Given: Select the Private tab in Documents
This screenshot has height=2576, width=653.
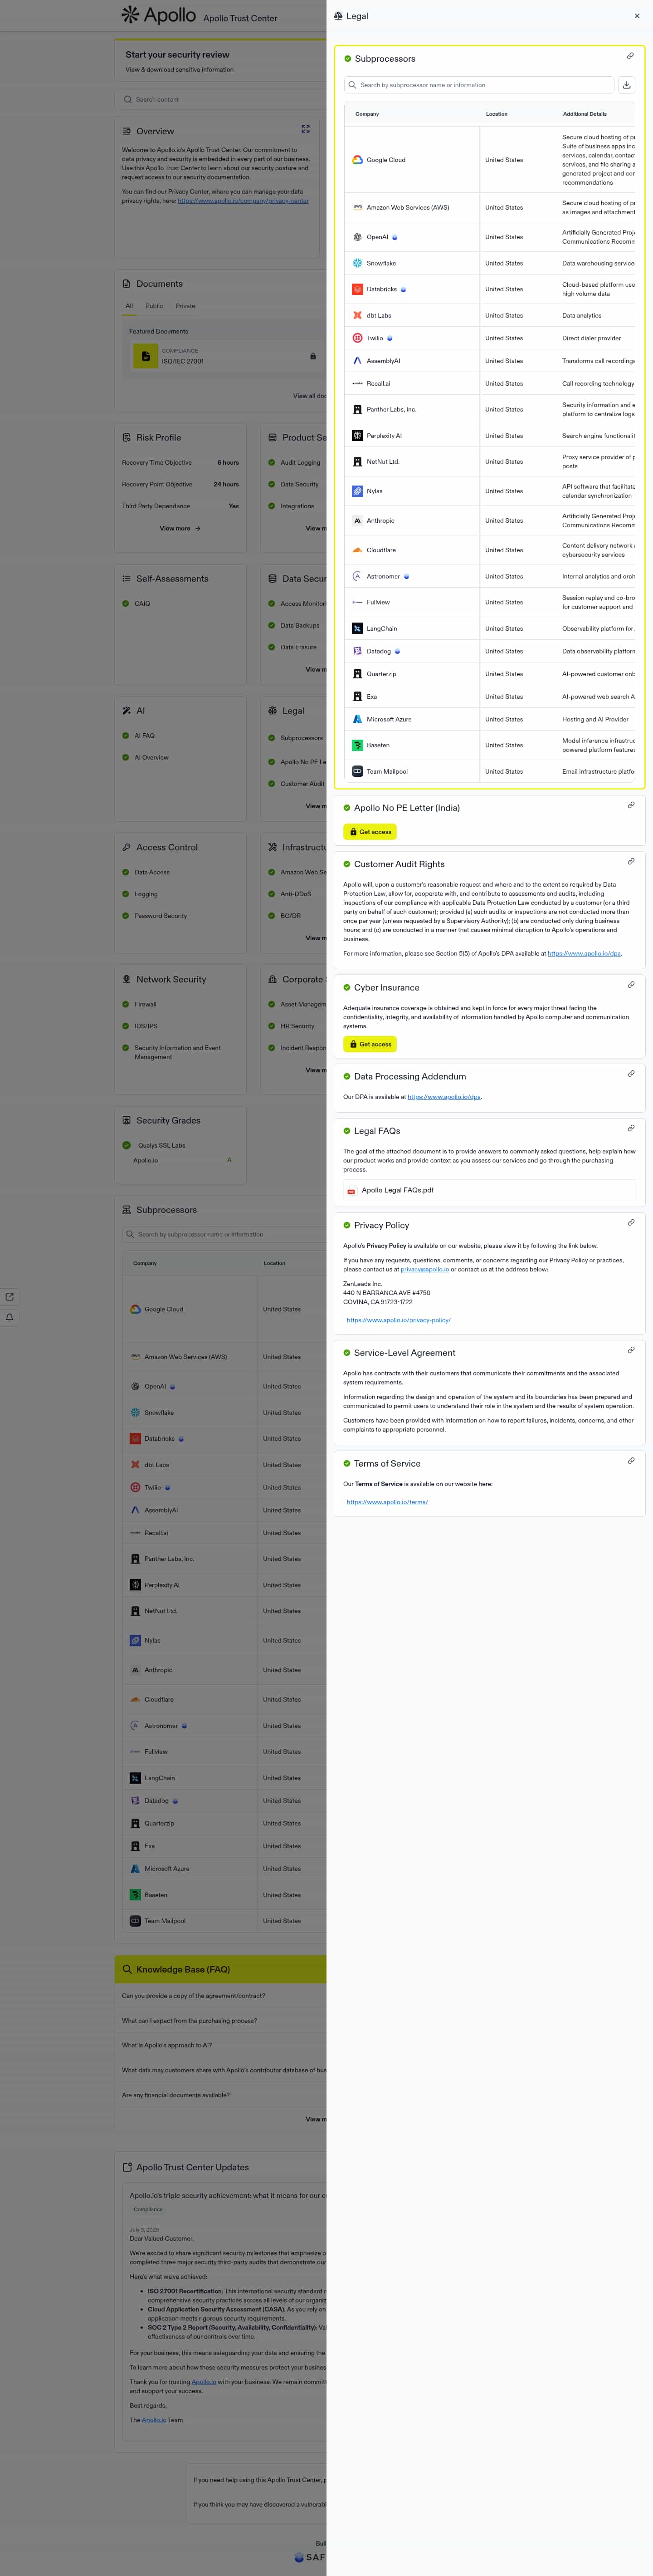Looking at the screenshot, I should coord(186,306).
